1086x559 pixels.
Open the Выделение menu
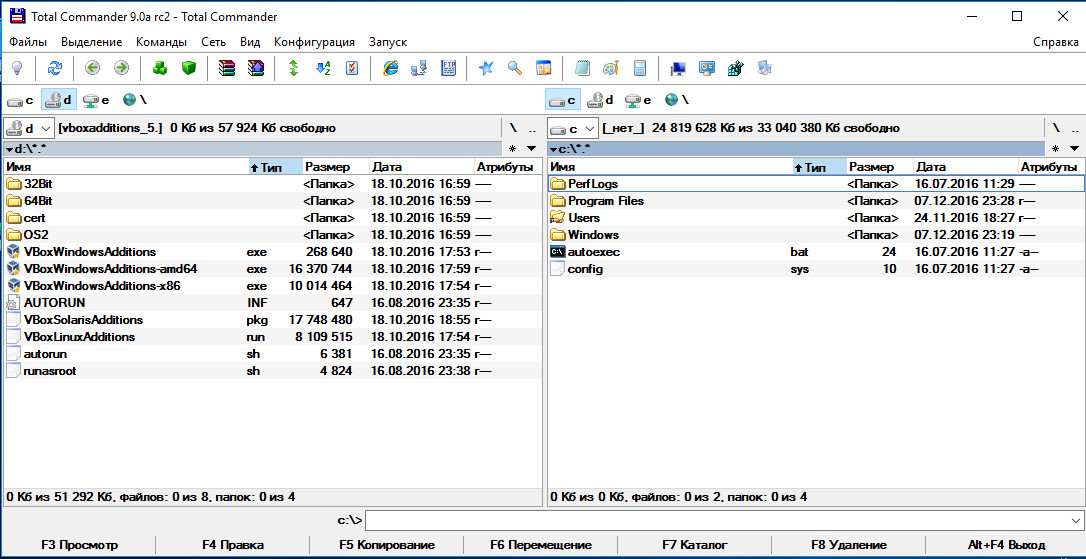[91, 42]
